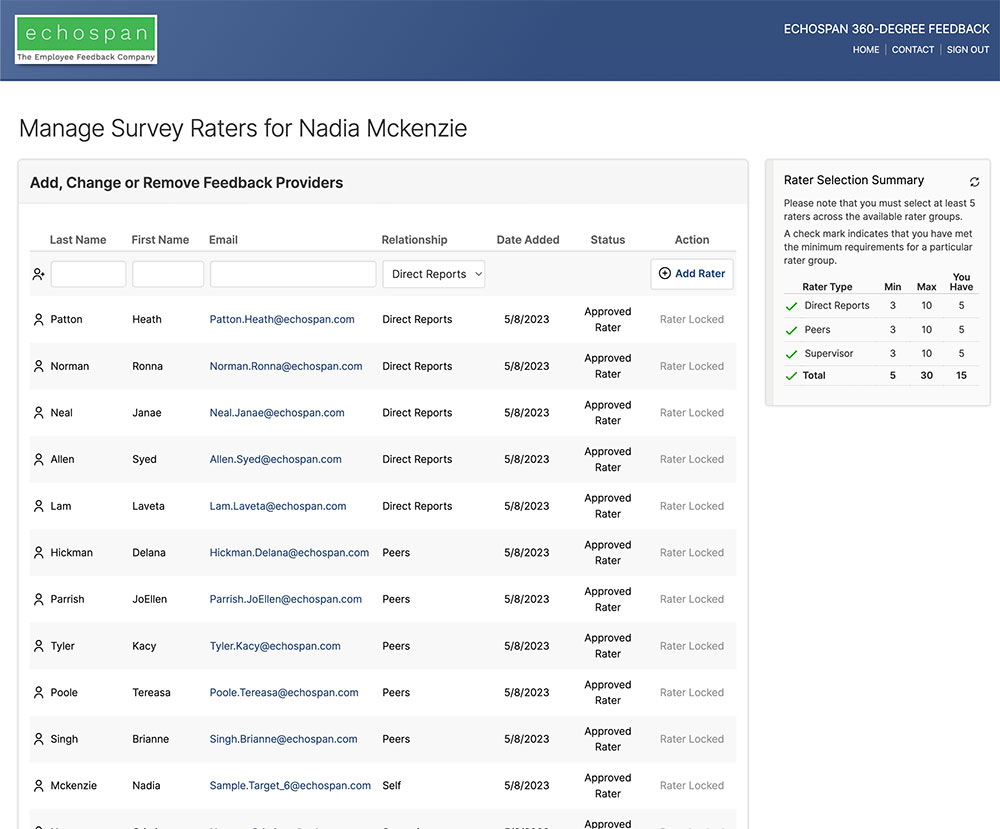Click the Rater Selection Summary title
1000x829 pixels.
(x=853, y=180)
